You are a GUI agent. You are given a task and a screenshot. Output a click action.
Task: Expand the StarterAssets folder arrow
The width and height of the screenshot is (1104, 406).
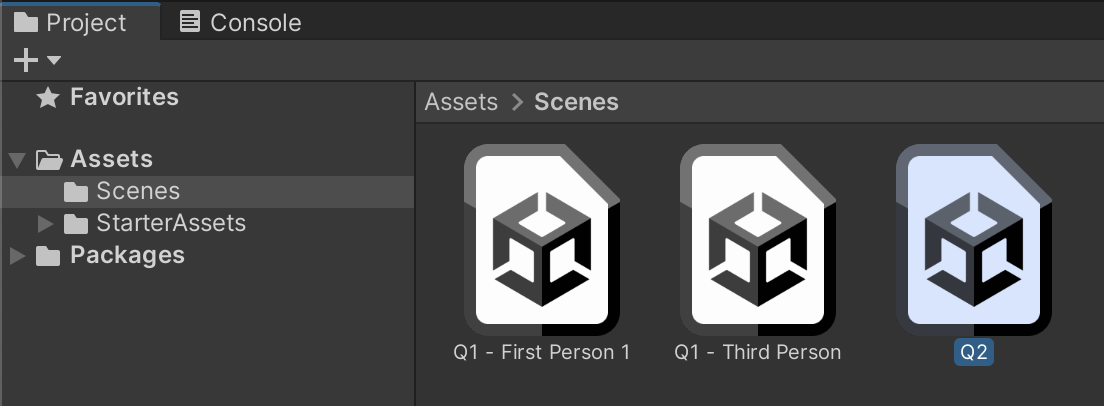click(x=44, y=223)
